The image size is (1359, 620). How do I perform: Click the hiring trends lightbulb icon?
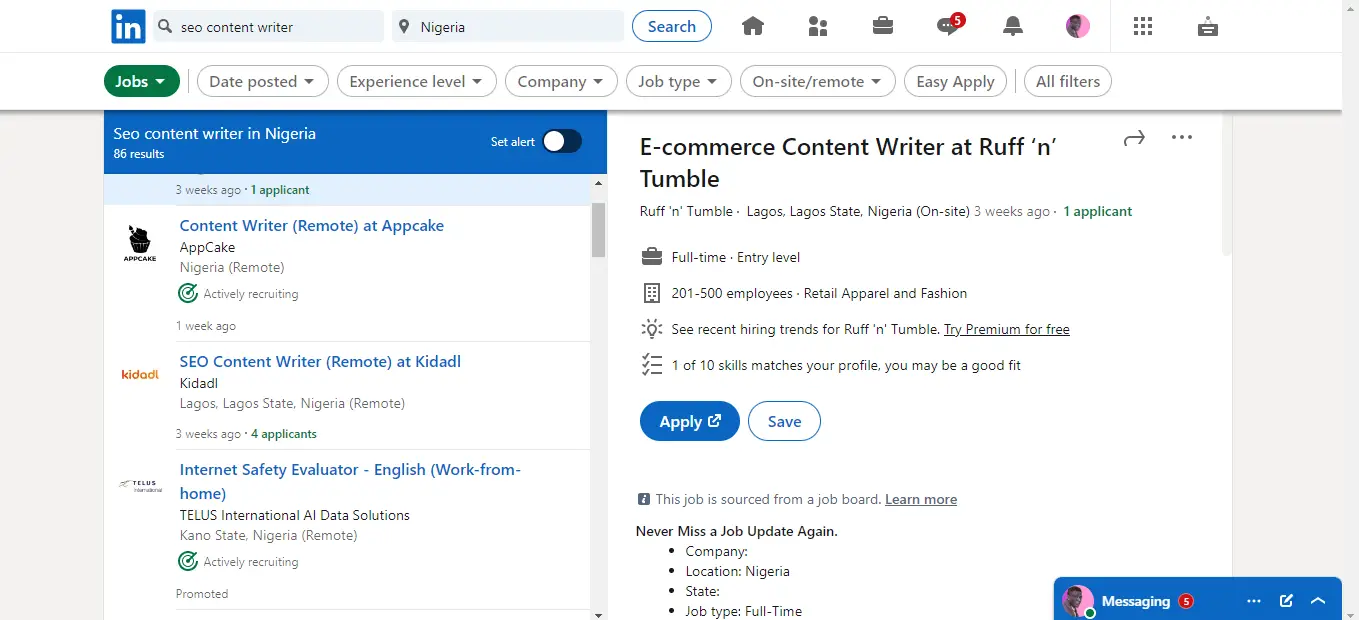point(652,329)
